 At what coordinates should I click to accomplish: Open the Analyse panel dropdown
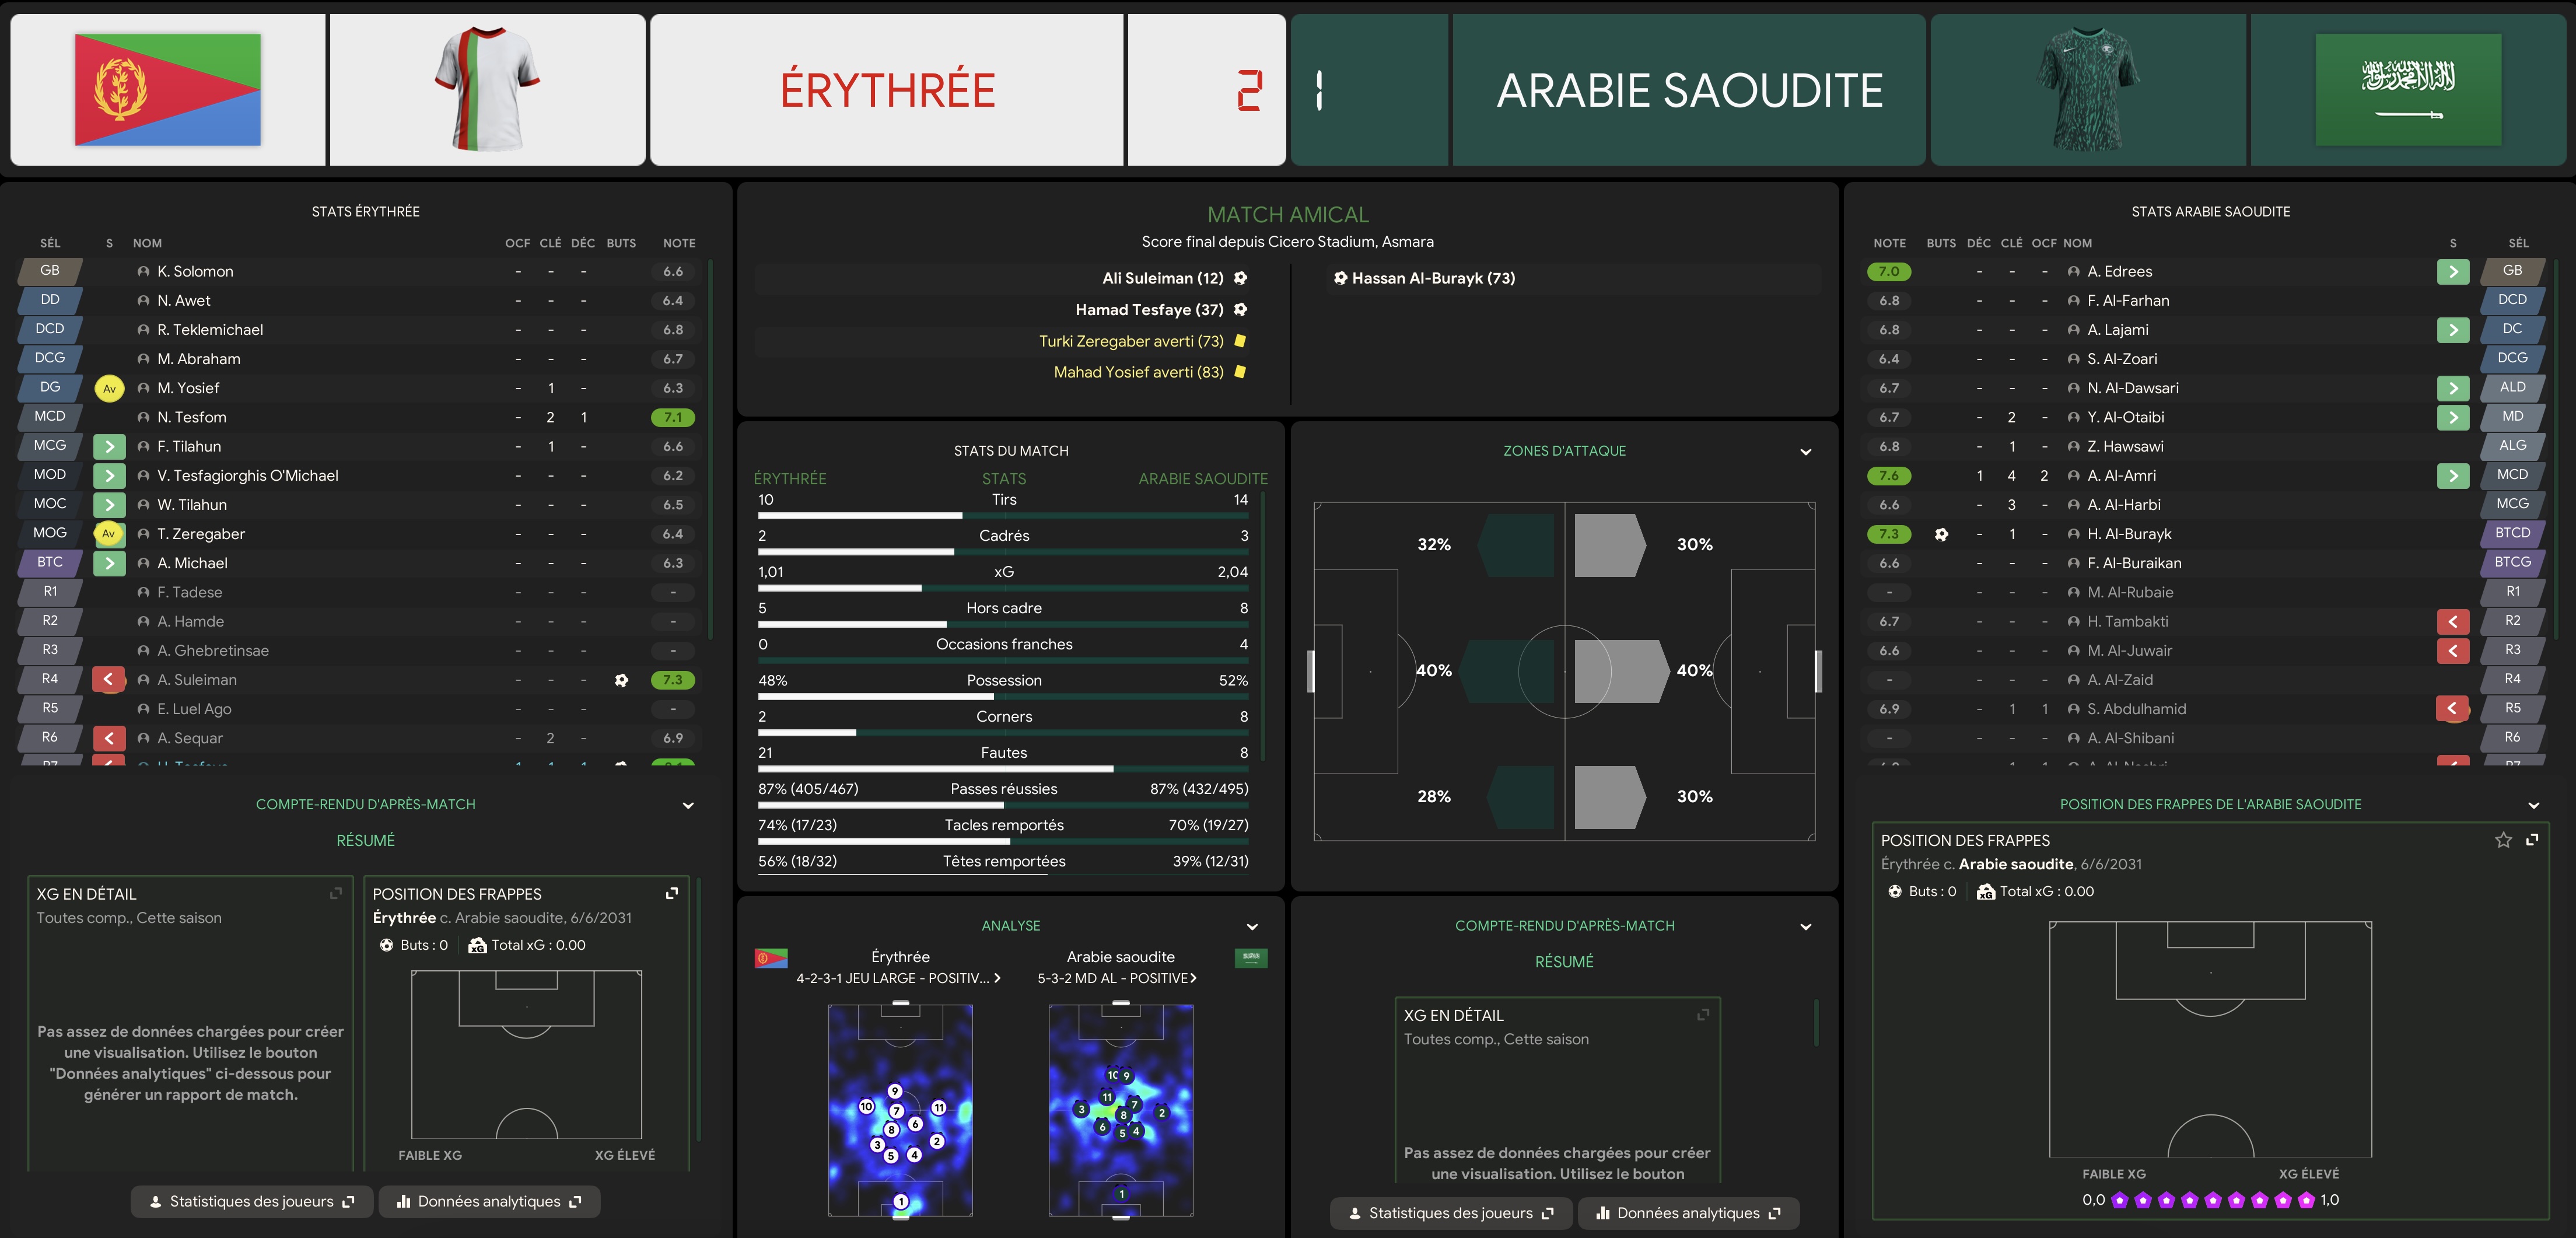click(x=1252, y=927)
